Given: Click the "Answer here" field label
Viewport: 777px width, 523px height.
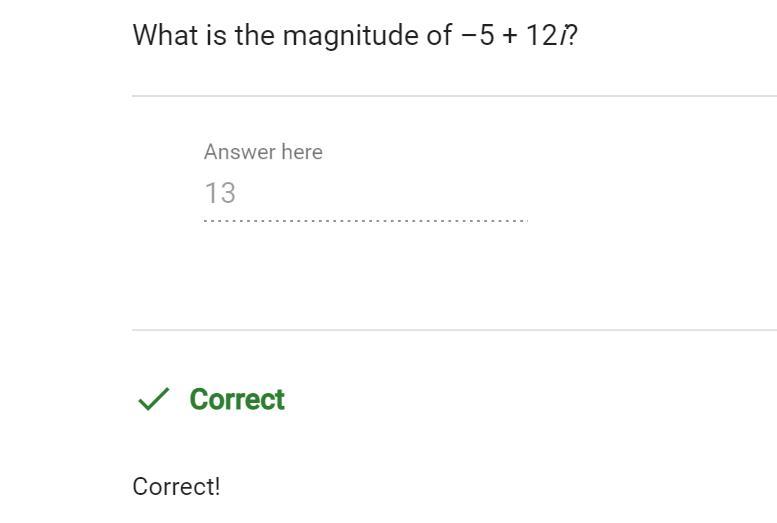Looking at the screenshot, I should 263,152.
